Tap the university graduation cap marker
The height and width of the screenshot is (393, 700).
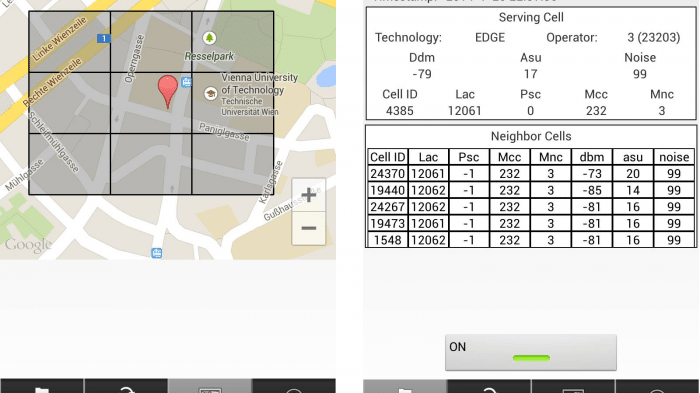click(x=211, y=93)
